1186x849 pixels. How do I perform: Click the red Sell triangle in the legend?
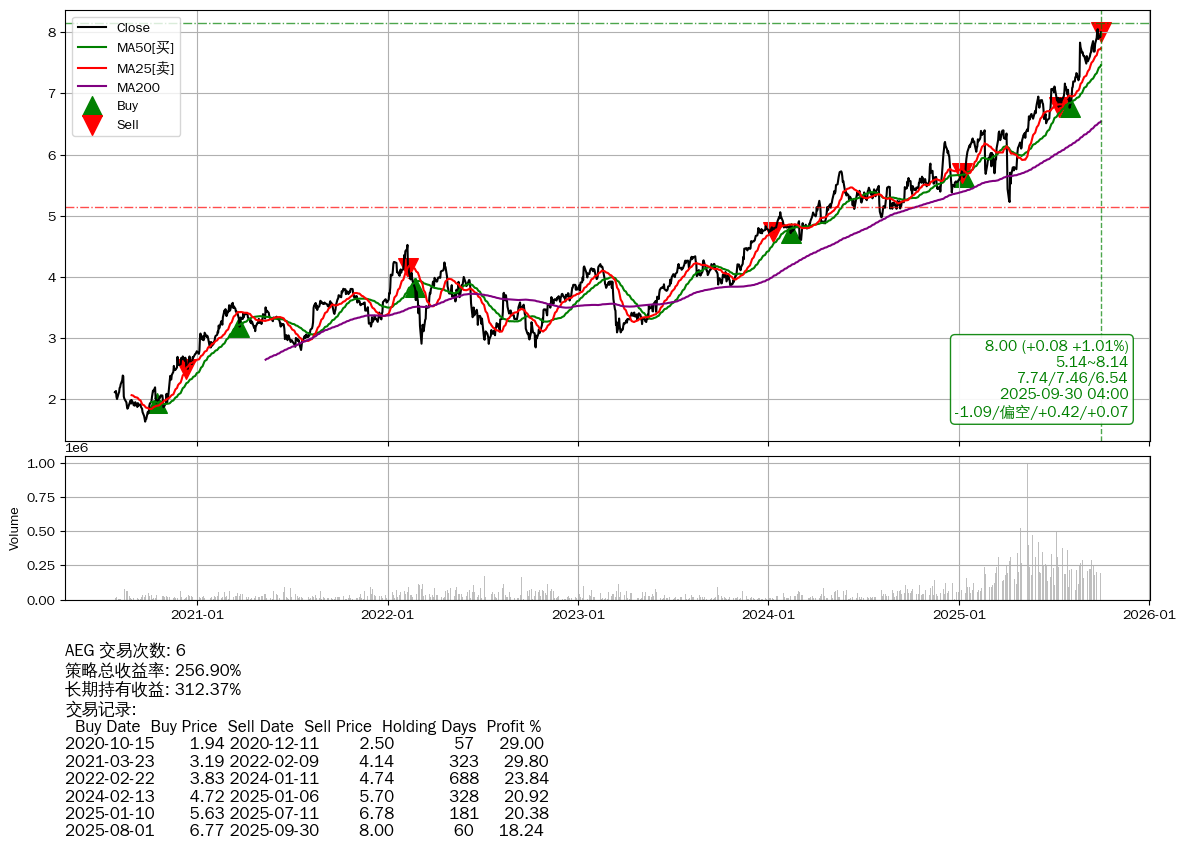tap(92, 125)
